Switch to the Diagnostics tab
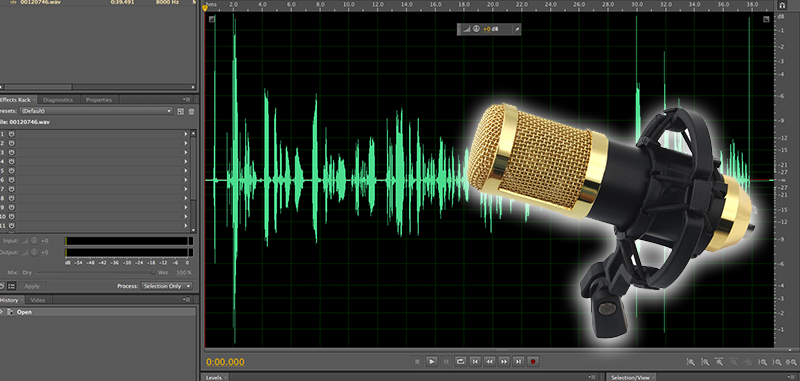Screen dimensions: 800x381 pos(58,100)
